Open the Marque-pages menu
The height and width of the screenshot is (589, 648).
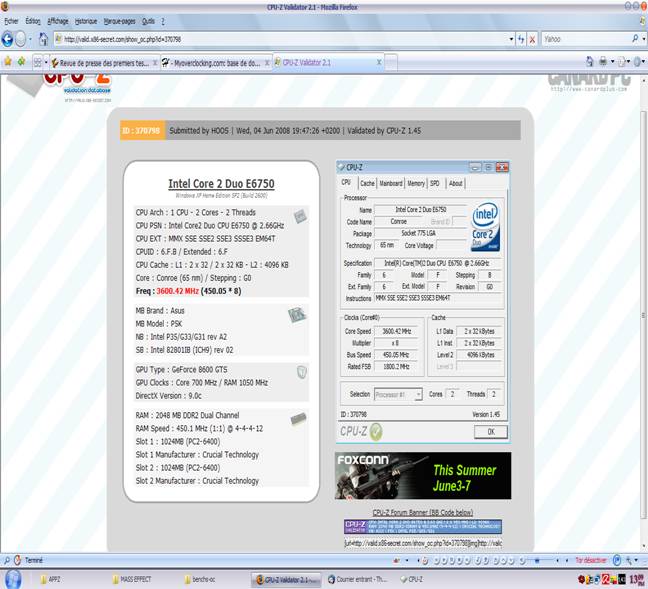click(x=119, y=21)
